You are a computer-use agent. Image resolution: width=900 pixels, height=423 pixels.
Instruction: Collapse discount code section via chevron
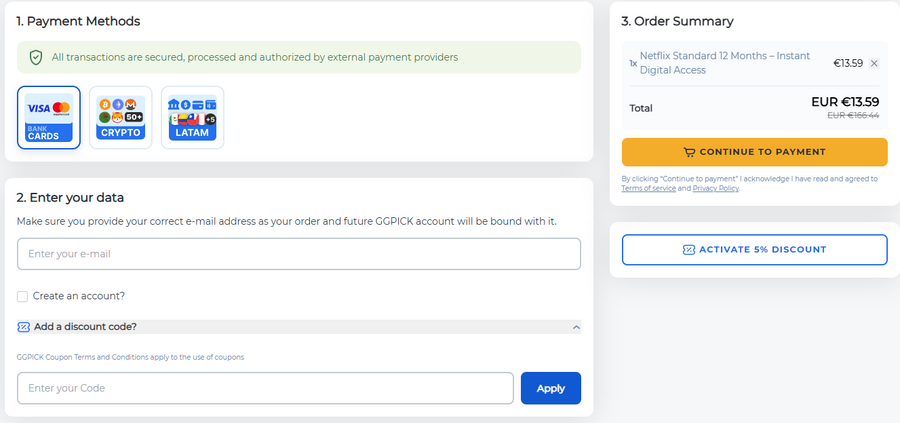point(575,327)
